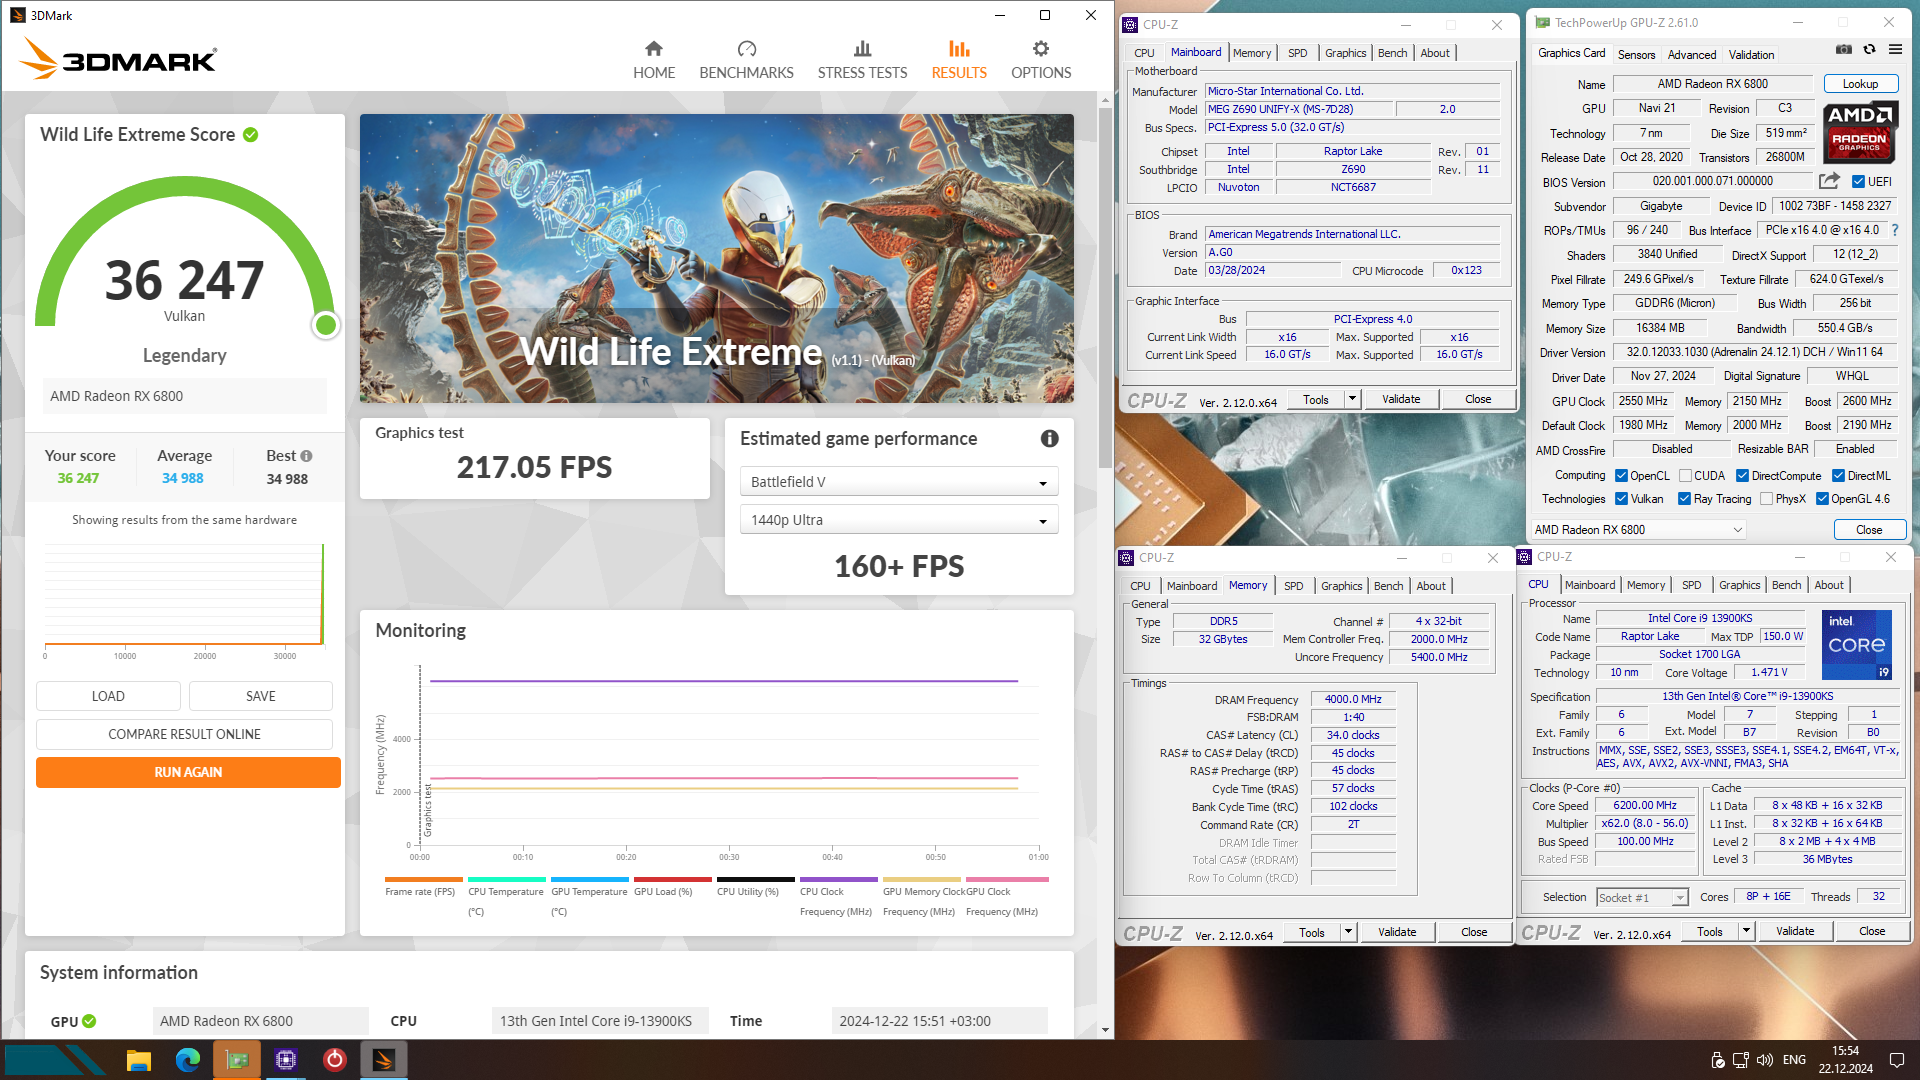Go to HOME in 3DMark
Viewport: 1920px width, 1080px height.
click(x=654, y=60)
